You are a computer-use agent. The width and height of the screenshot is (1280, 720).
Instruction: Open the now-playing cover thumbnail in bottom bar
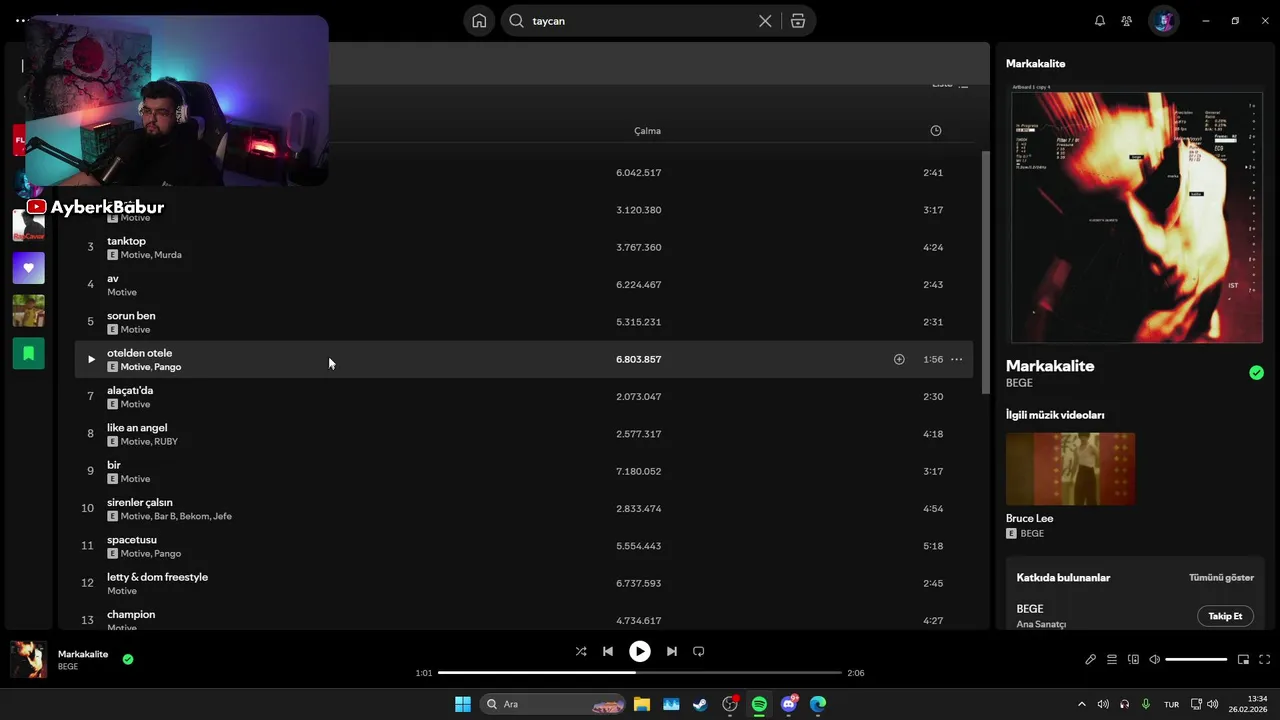click(28, 660)
